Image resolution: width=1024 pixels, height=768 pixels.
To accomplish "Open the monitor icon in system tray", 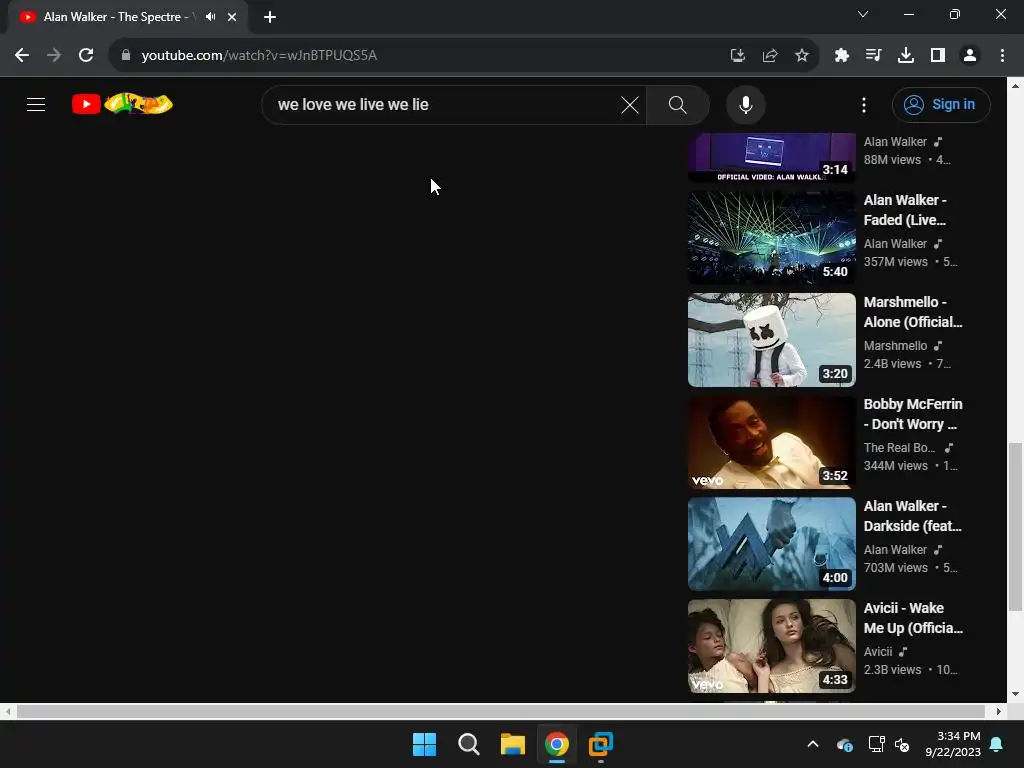I will (876, 744).
